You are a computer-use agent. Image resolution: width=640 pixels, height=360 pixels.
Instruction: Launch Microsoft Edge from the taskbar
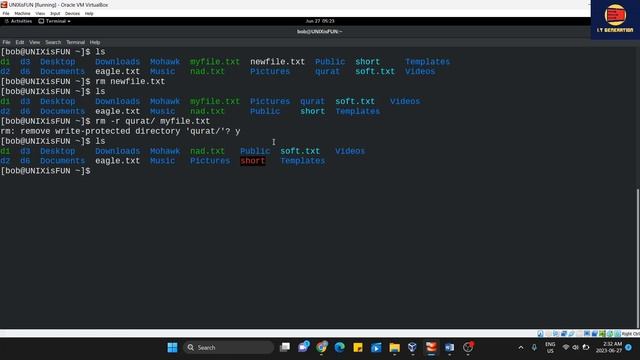click(x=340, y=347)
